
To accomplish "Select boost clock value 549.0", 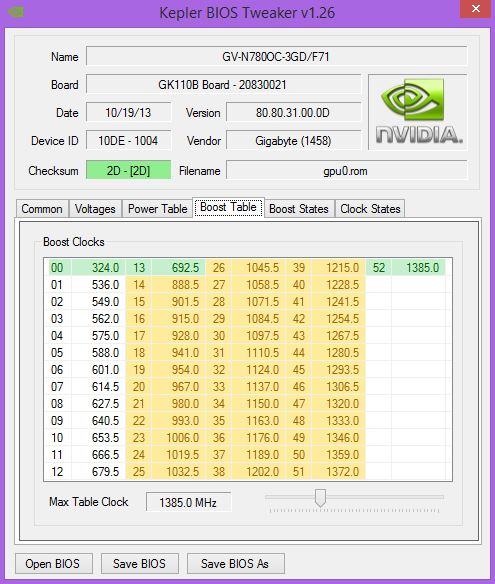I will click(98, 302).
